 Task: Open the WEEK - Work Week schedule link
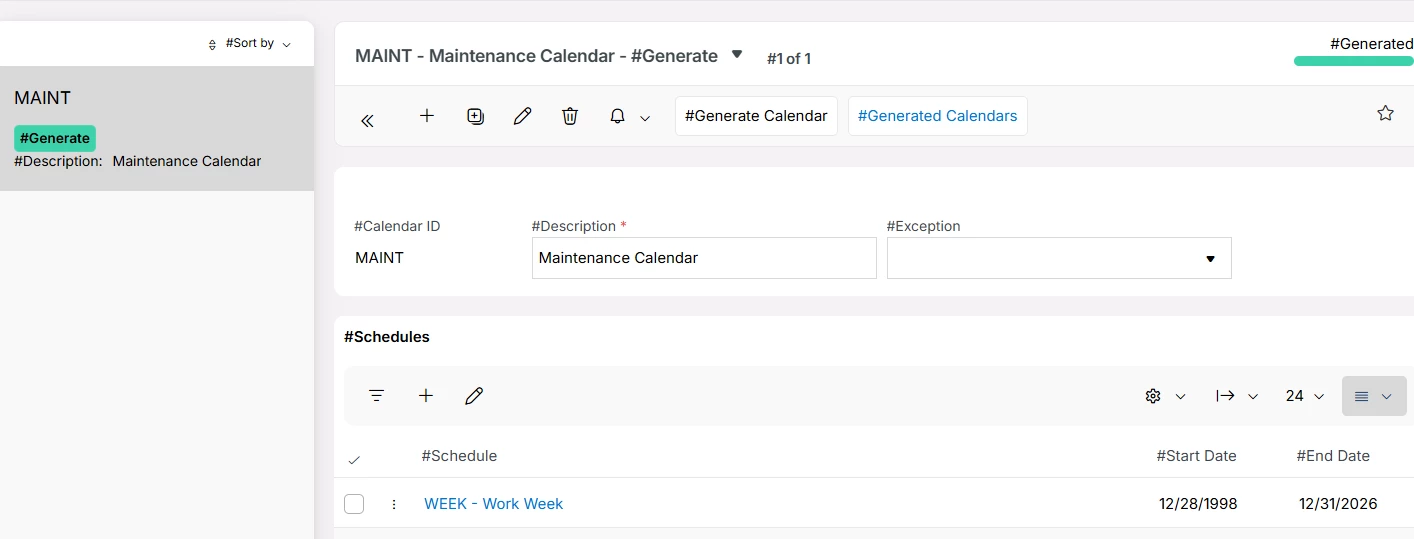pyautogui.click(x=494, y=504)
